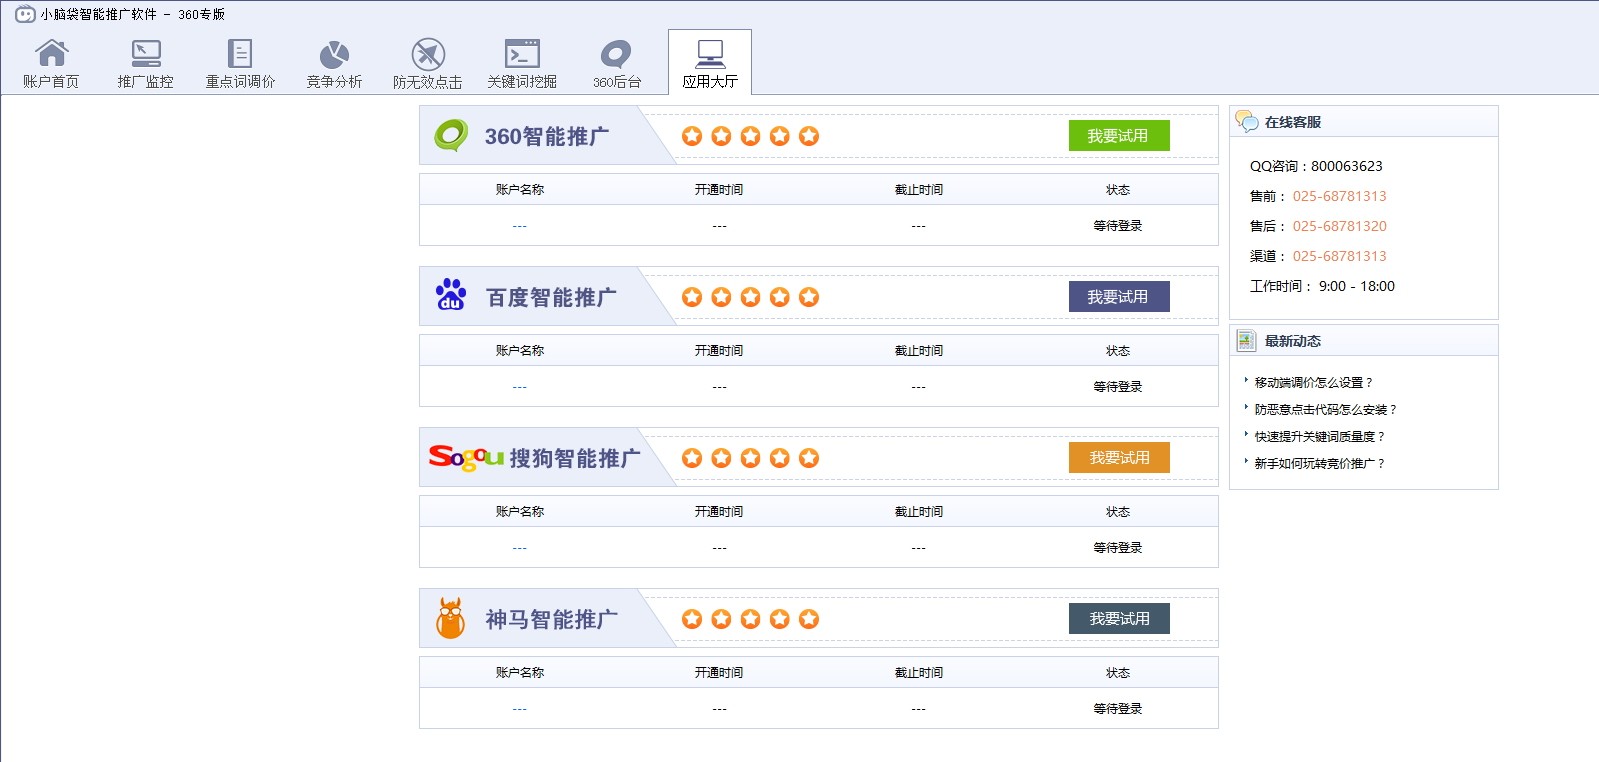Click the blue account name placeholder under 百度智能推广
Screen dimensions: 1599x762
520,387
